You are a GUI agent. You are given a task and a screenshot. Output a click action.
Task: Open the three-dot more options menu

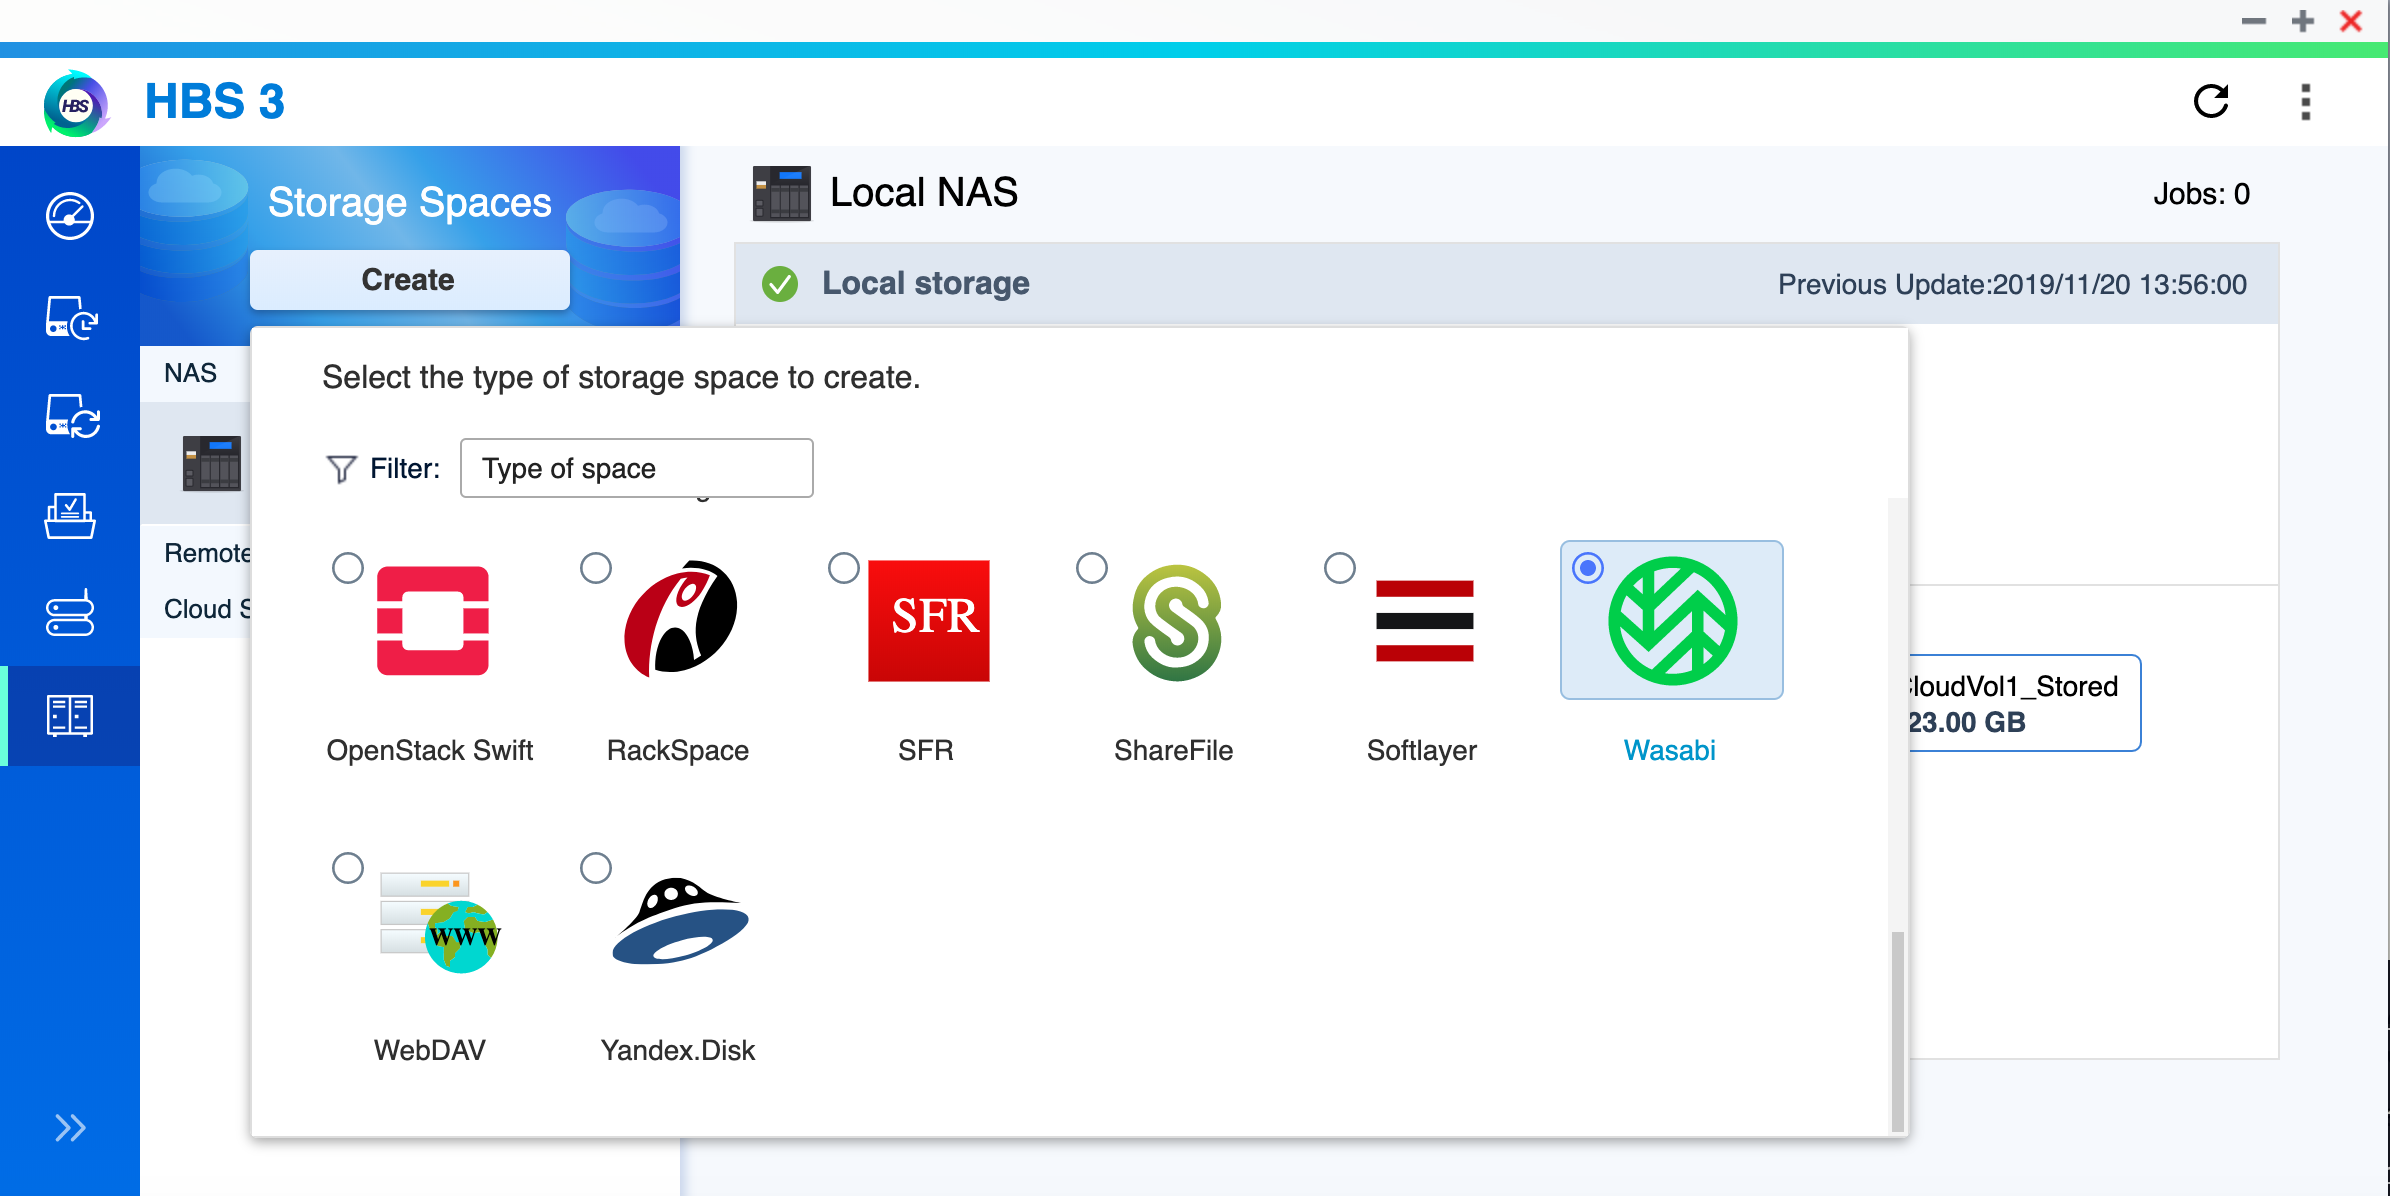2306,102
